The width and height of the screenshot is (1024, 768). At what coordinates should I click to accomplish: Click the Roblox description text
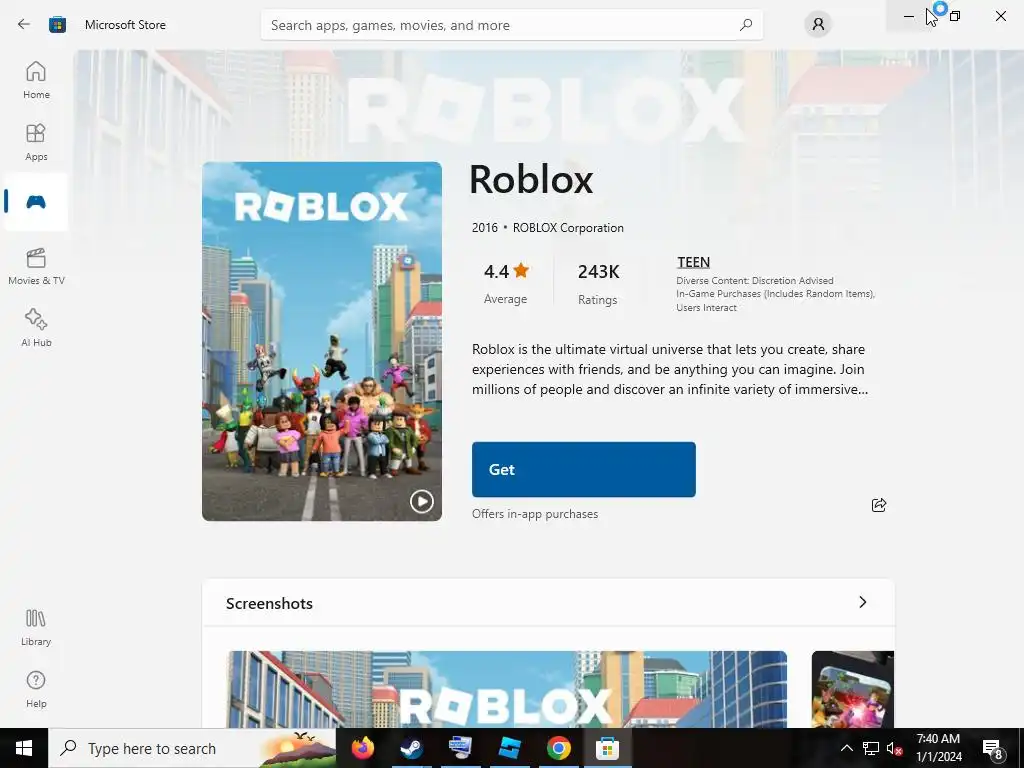(x=670, y=369)
